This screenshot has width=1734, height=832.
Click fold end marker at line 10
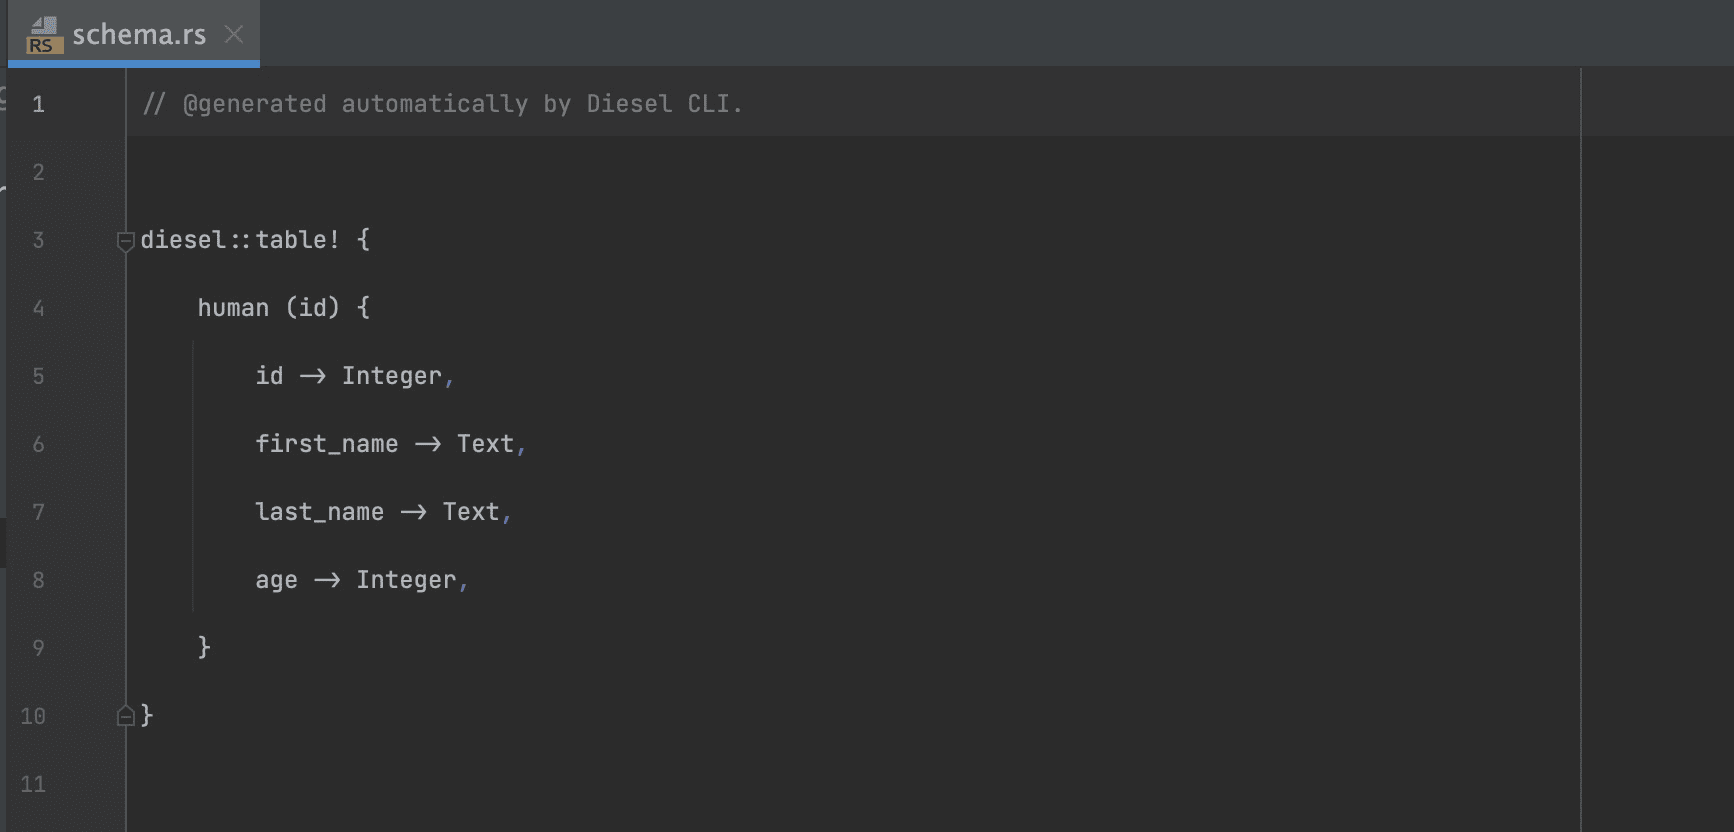tap(125, 716)
